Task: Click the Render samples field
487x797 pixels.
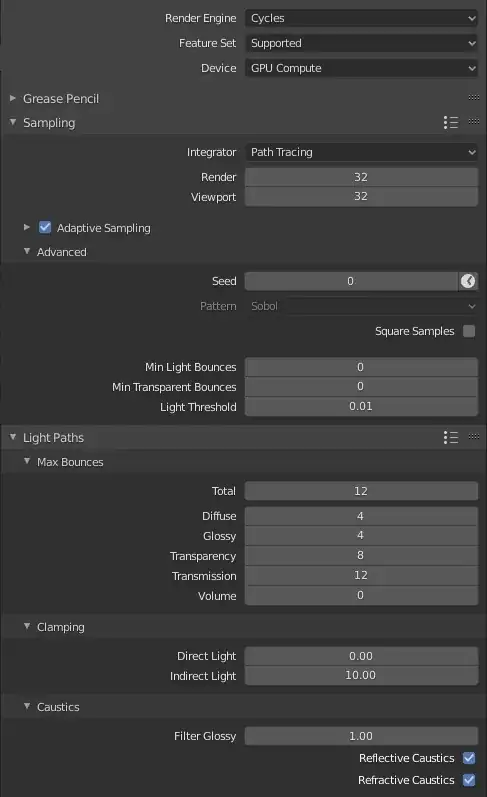Action: [361, 177]
